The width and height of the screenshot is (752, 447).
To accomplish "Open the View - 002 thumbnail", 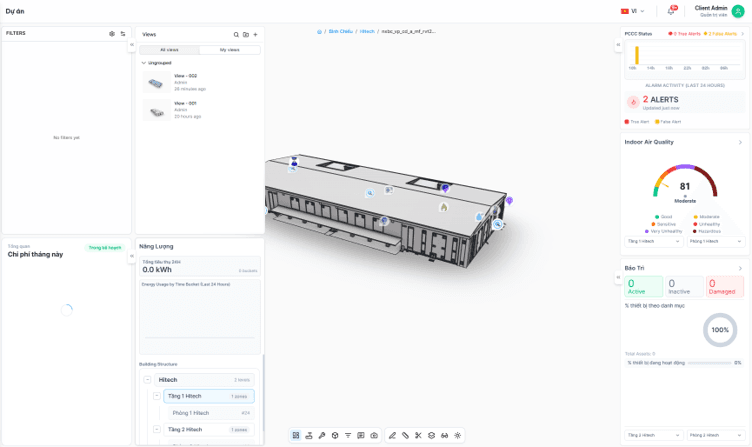I will pyautogui.click(x=156, y=82).
